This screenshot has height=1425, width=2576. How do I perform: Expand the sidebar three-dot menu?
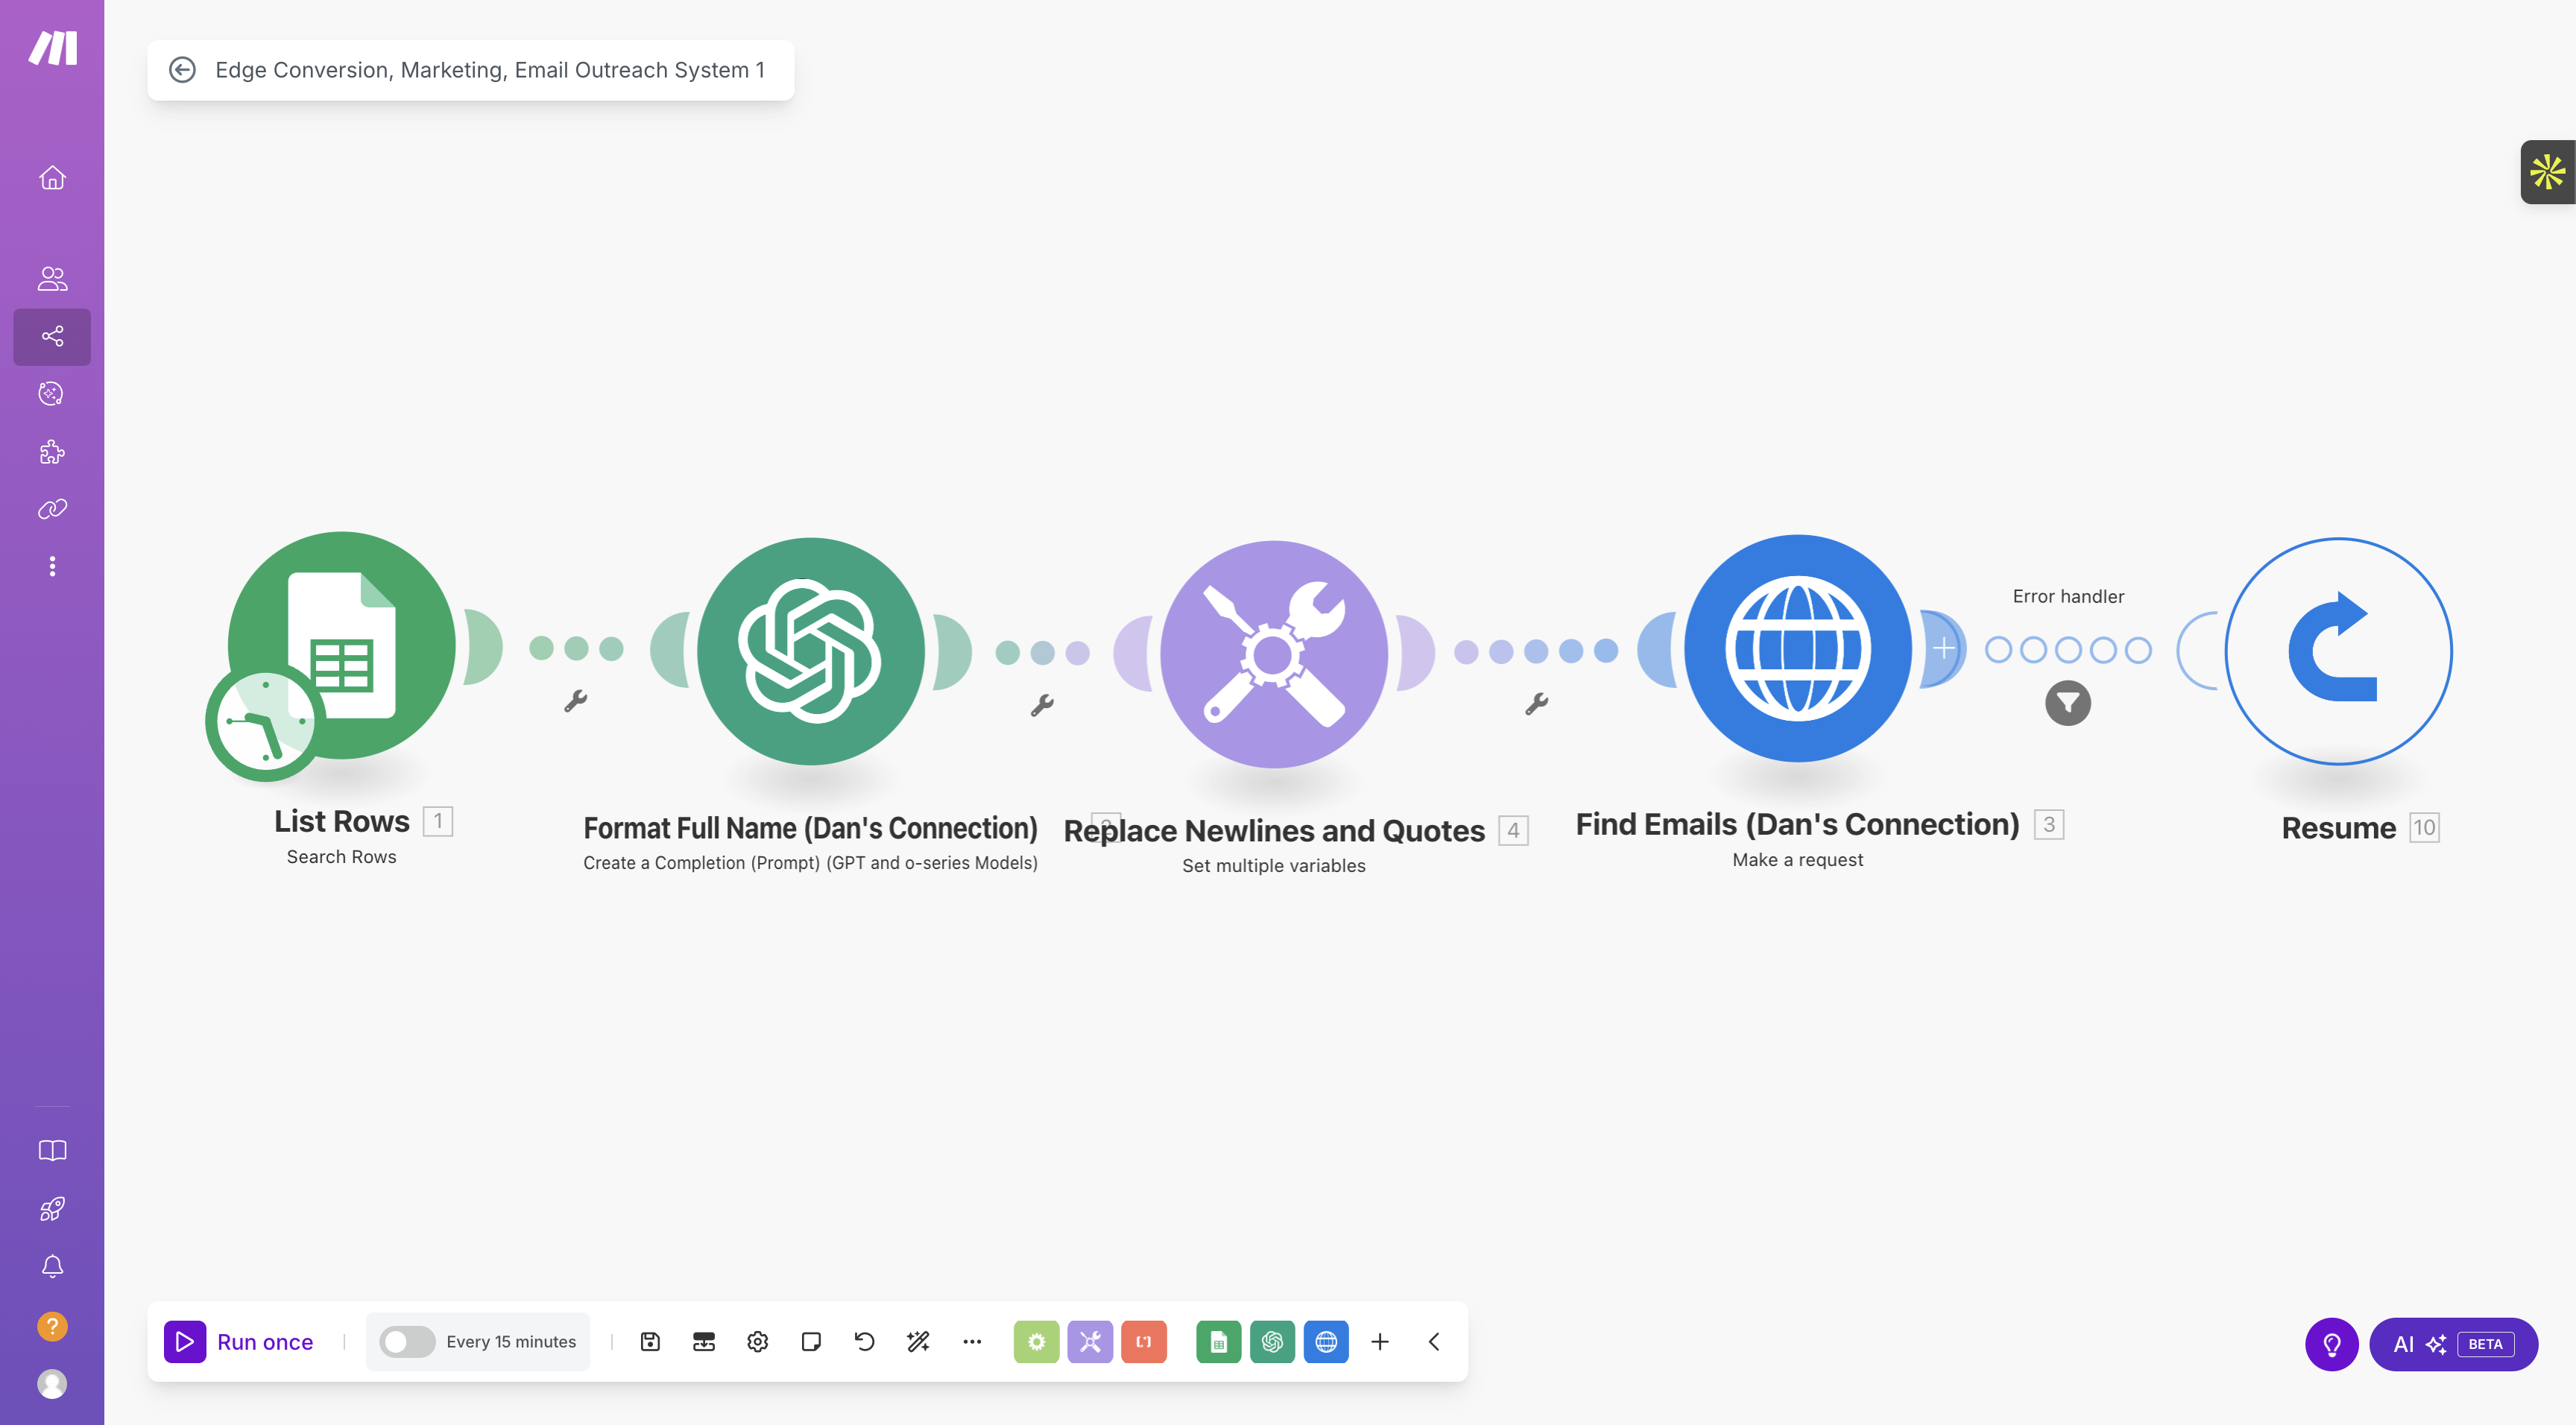(x=51, y=566)
